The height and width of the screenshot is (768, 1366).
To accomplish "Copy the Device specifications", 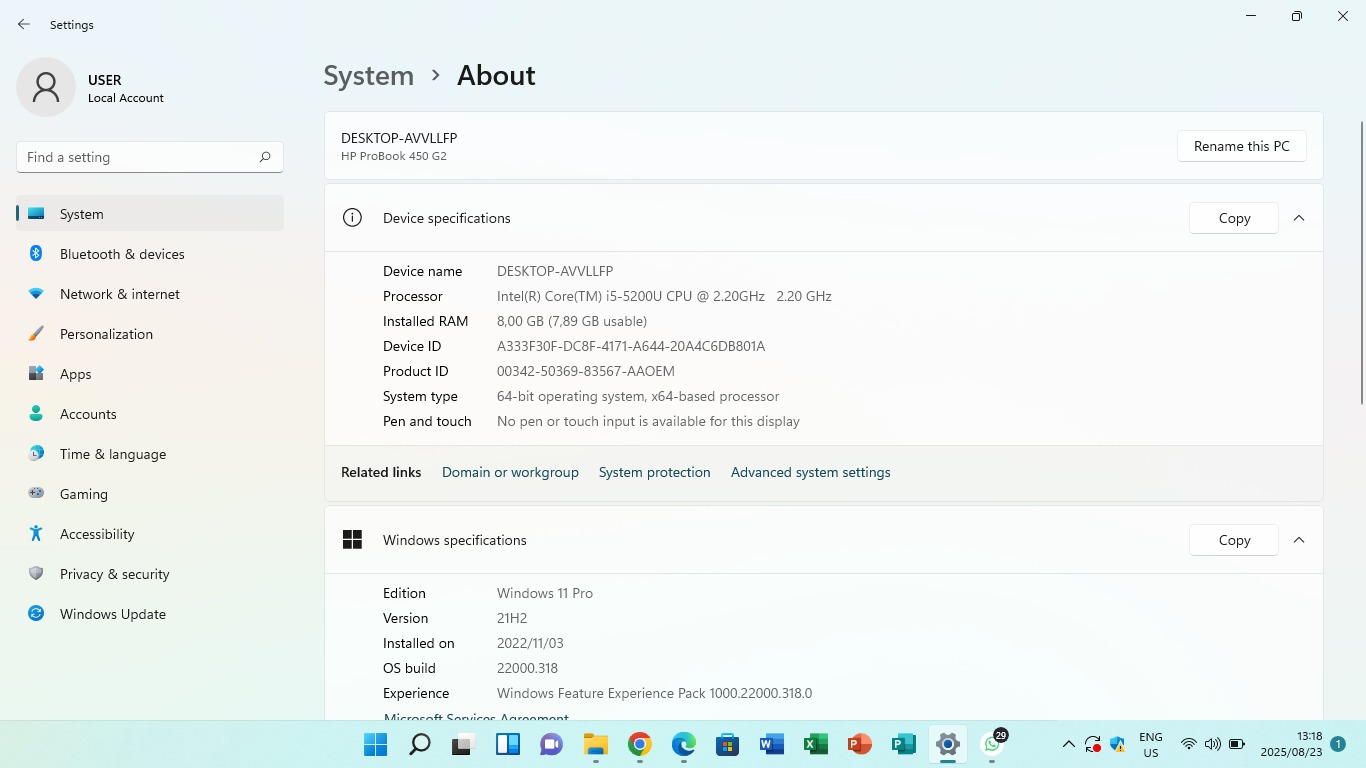I will click(1233, 218).
